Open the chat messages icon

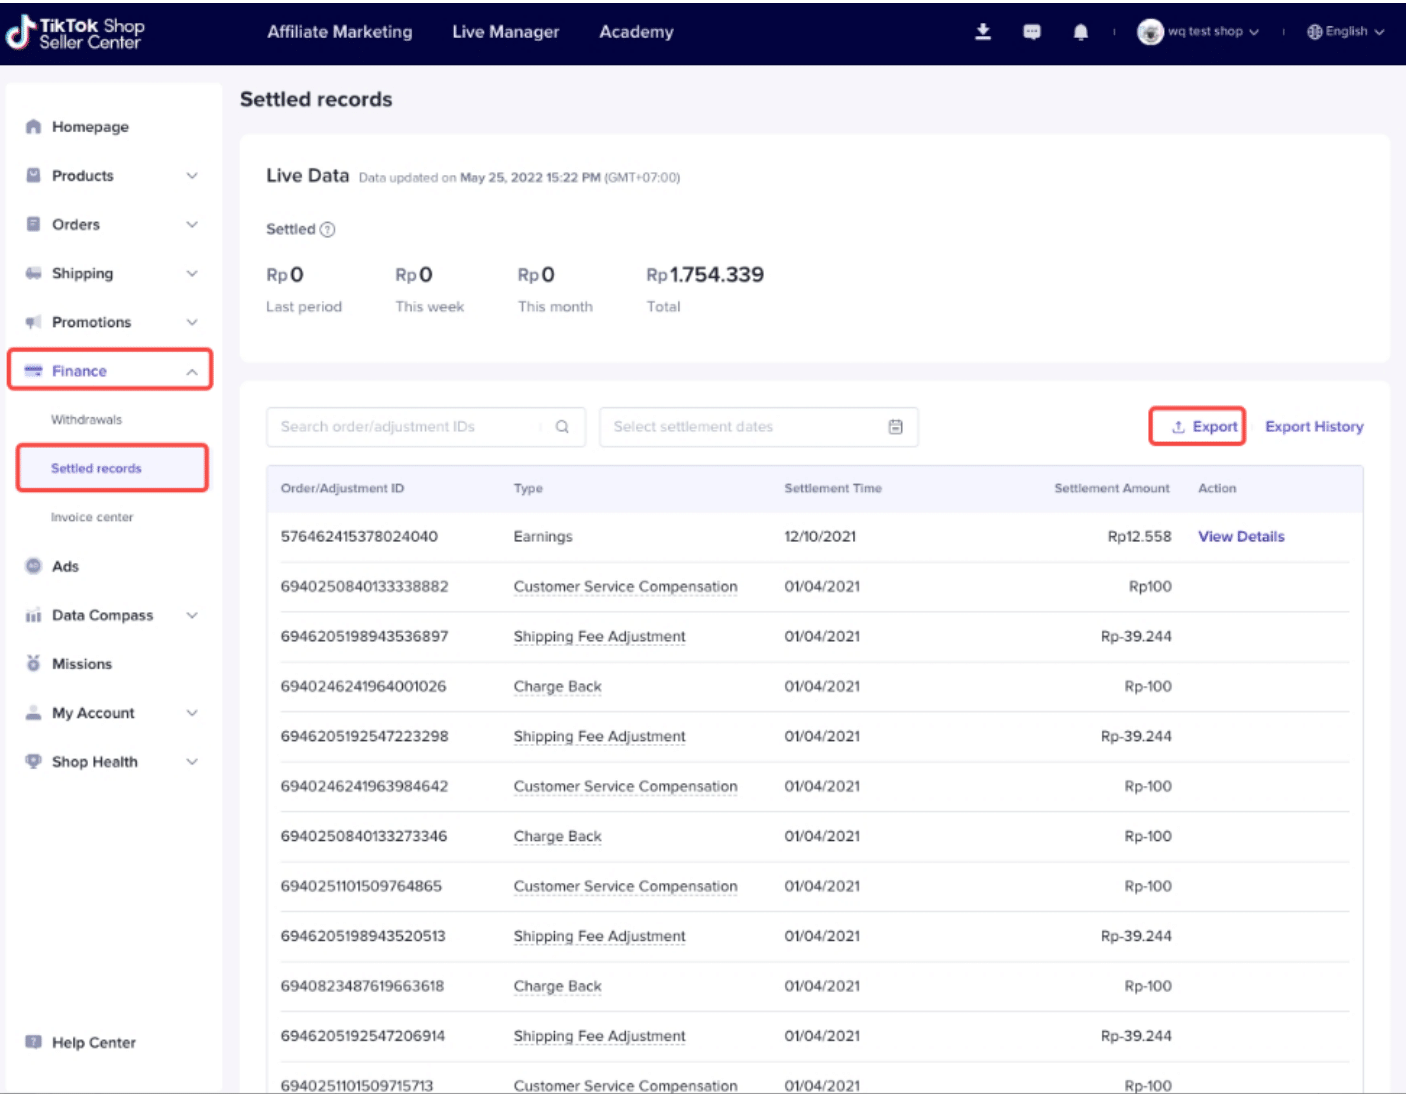click(x=1032, y=32)
